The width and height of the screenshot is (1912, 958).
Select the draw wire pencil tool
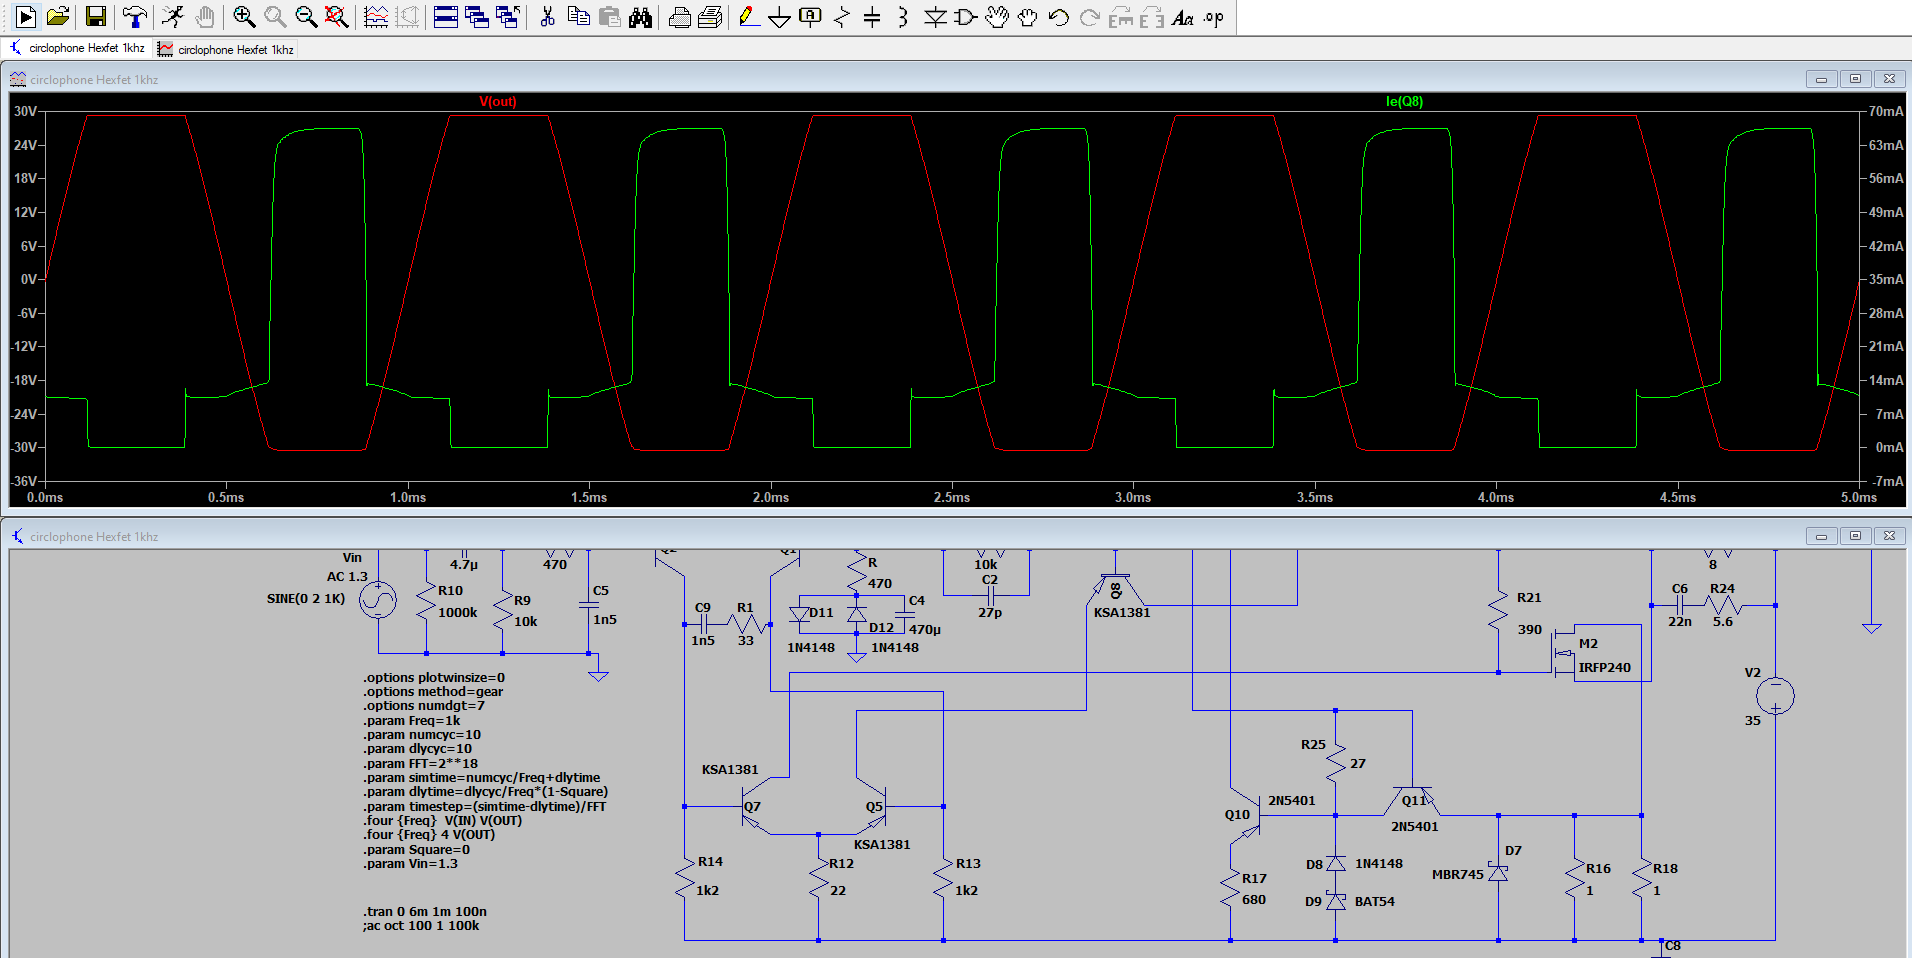[x=748, y=17]
